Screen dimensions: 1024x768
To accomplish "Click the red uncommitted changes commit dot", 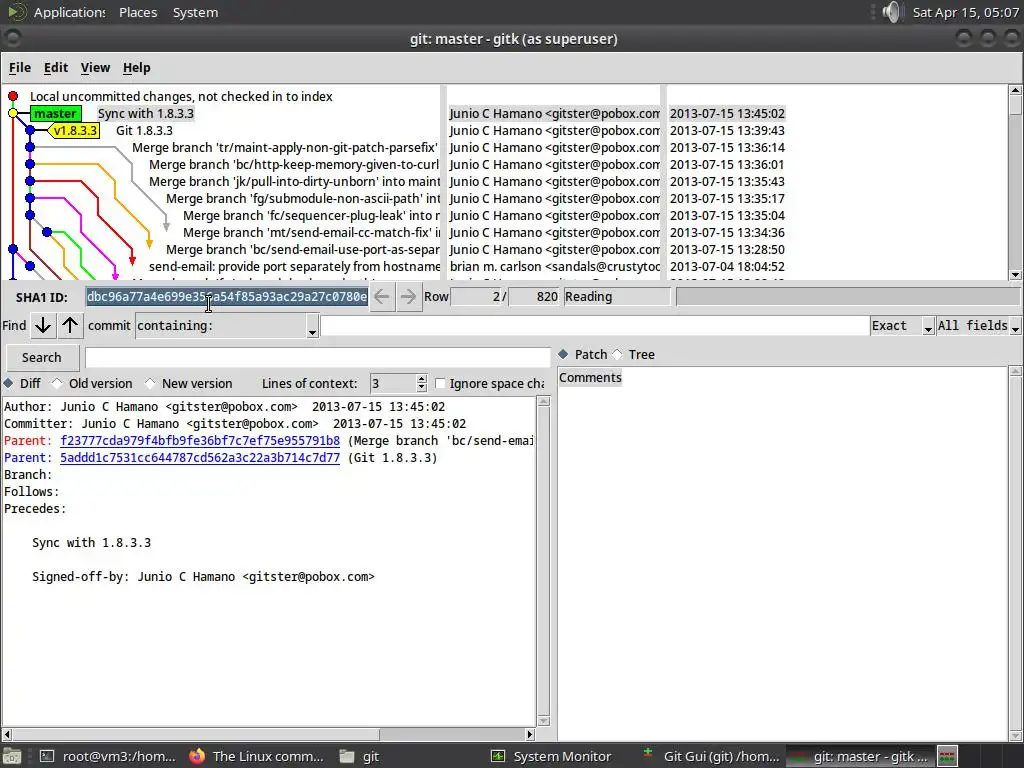I will pyautogui.click(x=13, y=97).
